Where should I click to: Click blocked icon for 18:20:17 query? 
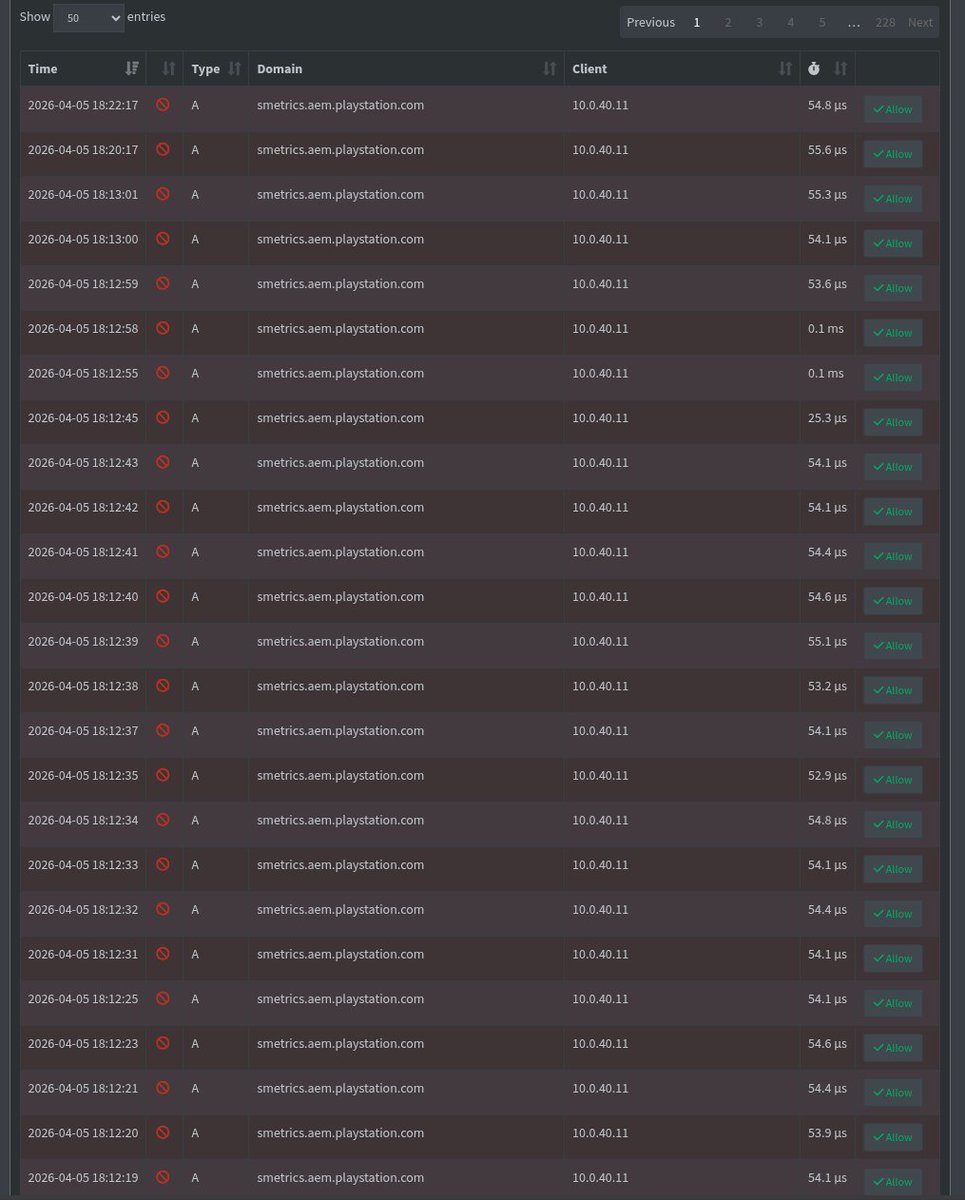pos(163,149)
